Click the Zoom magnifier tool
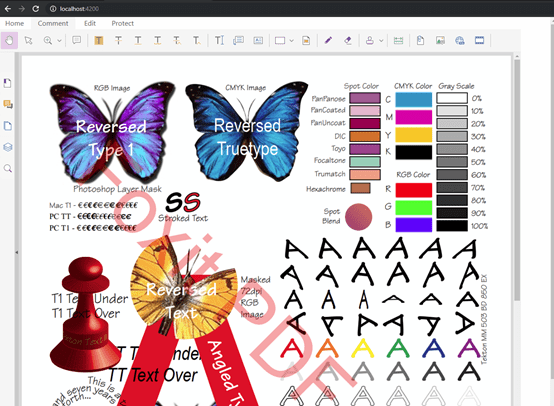This screenshot has width=554, height=406. pos(48,41)
